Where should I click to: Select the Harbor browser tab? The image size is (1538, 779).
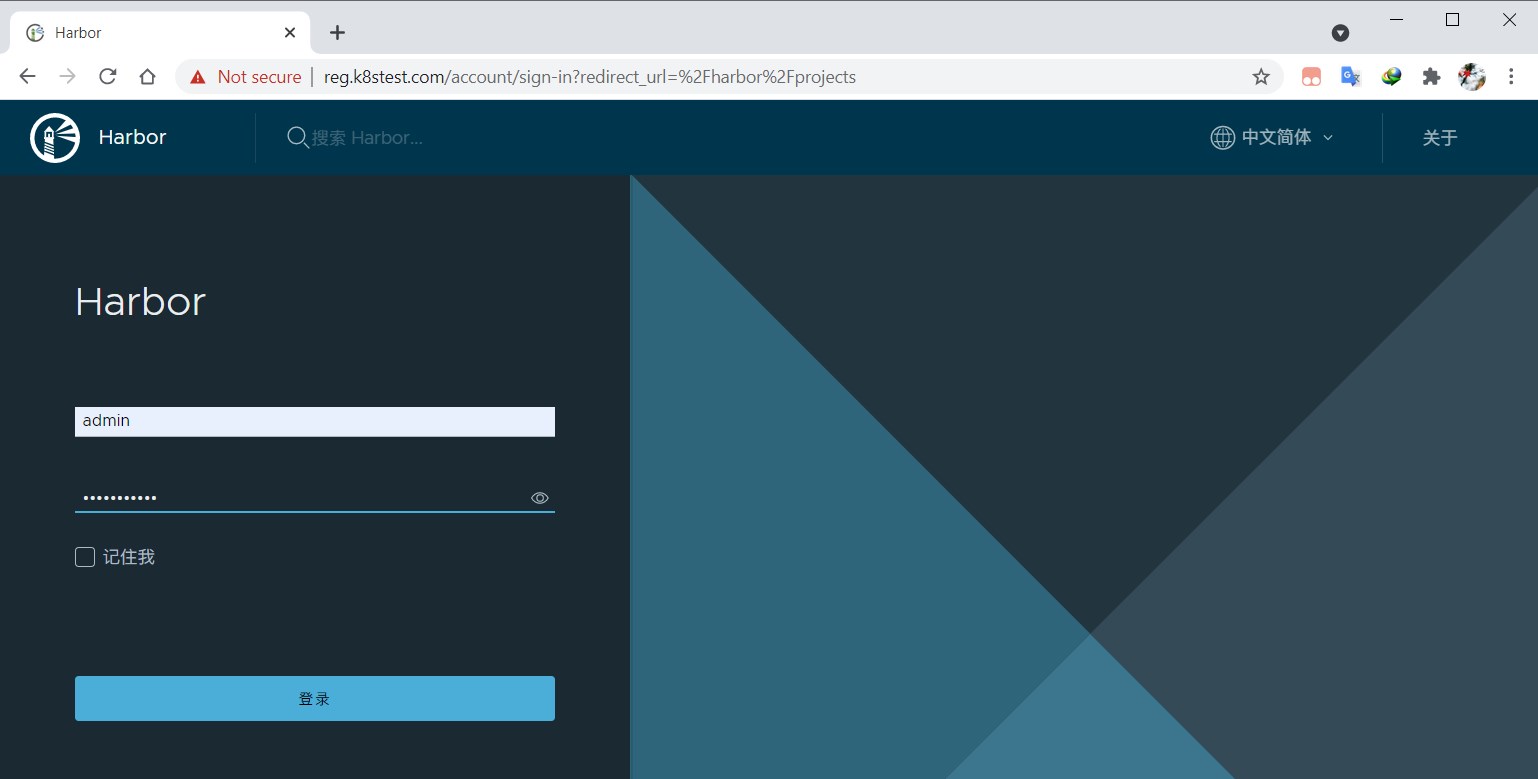pos(160,33)
